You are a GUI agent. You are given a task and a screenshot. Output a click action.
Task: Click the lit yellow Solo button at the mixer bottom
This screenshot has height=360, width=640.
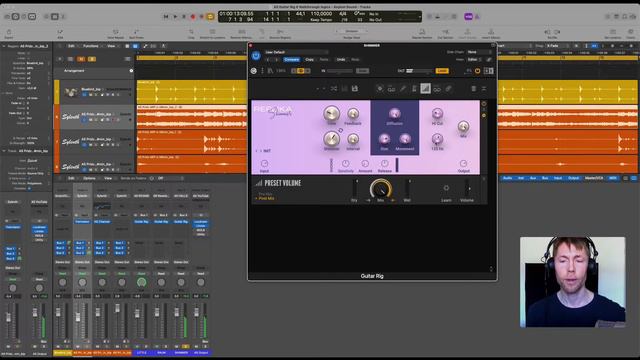click(185, 347)
